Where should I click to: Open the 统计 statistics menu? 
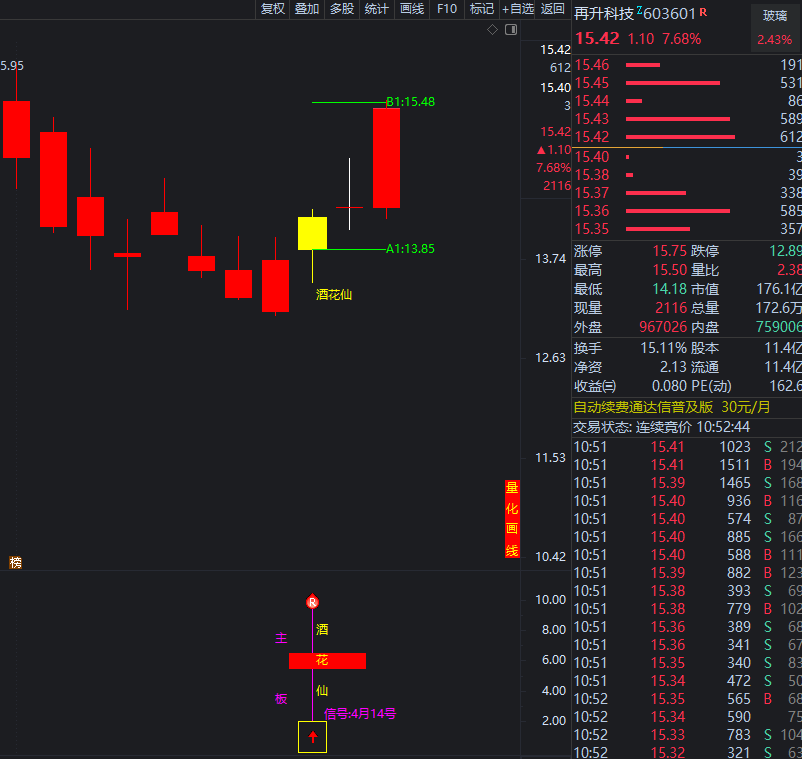[377, 9]
